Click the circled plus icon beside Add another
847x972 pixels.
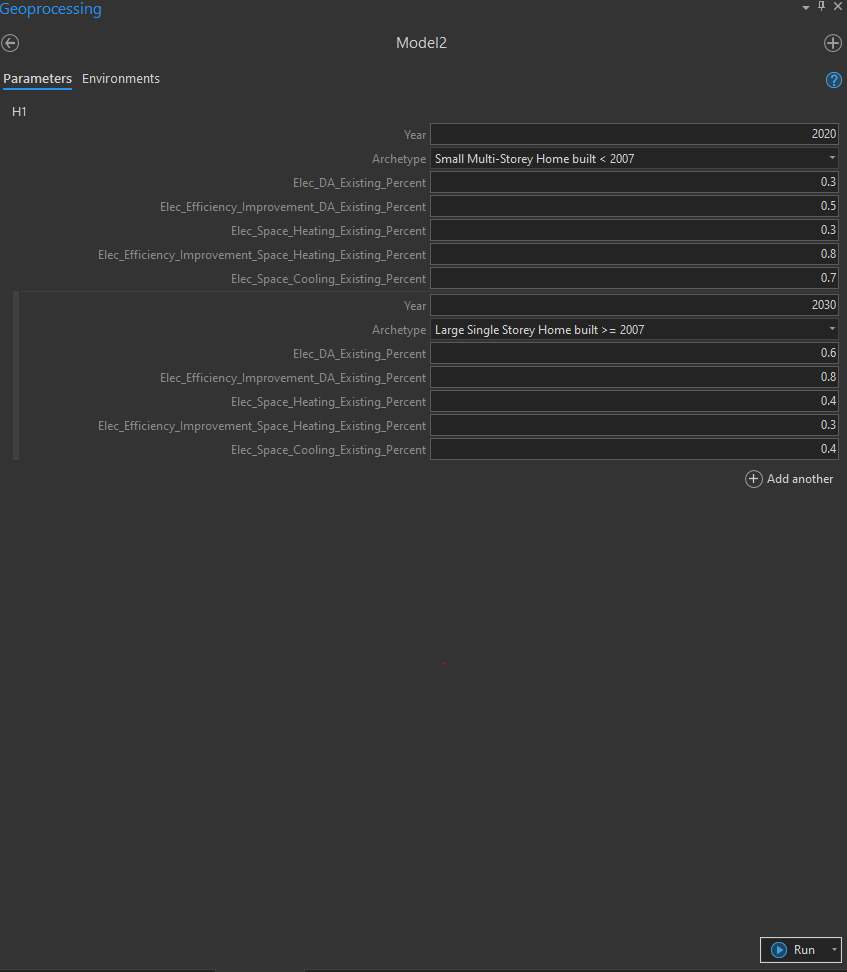(753, 479)
